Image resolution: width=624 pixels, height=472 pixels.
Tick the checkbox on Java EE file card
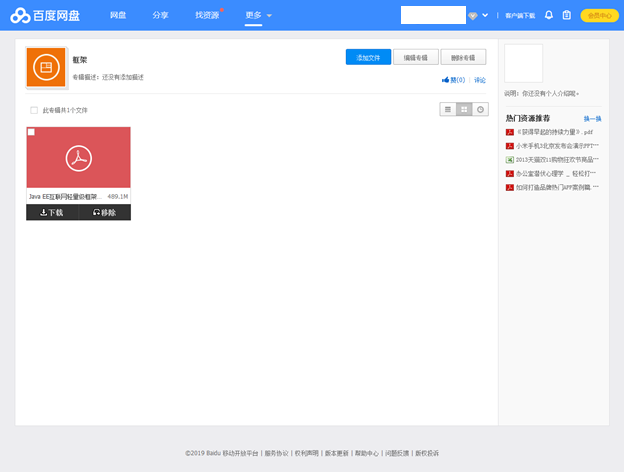tap(31, 132)
